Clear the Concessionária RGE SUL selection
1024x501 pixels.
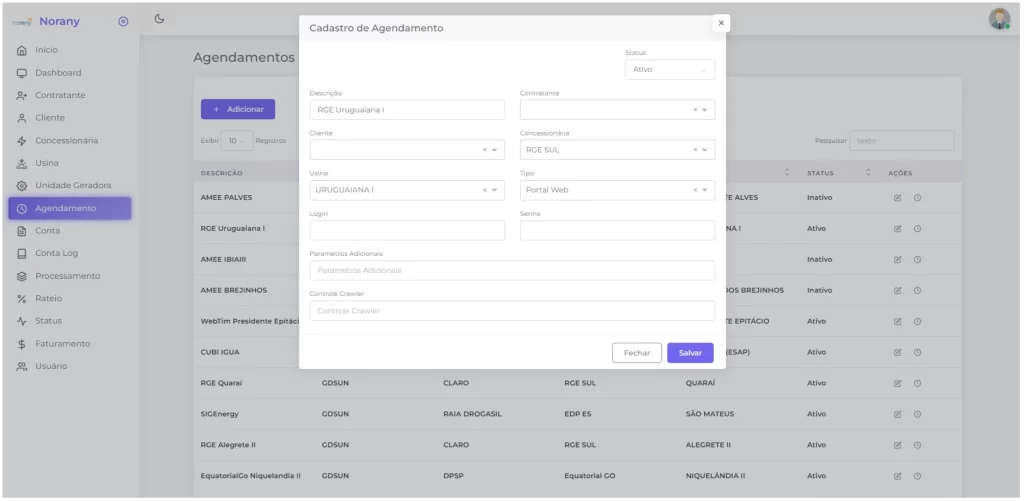(695, 150)
